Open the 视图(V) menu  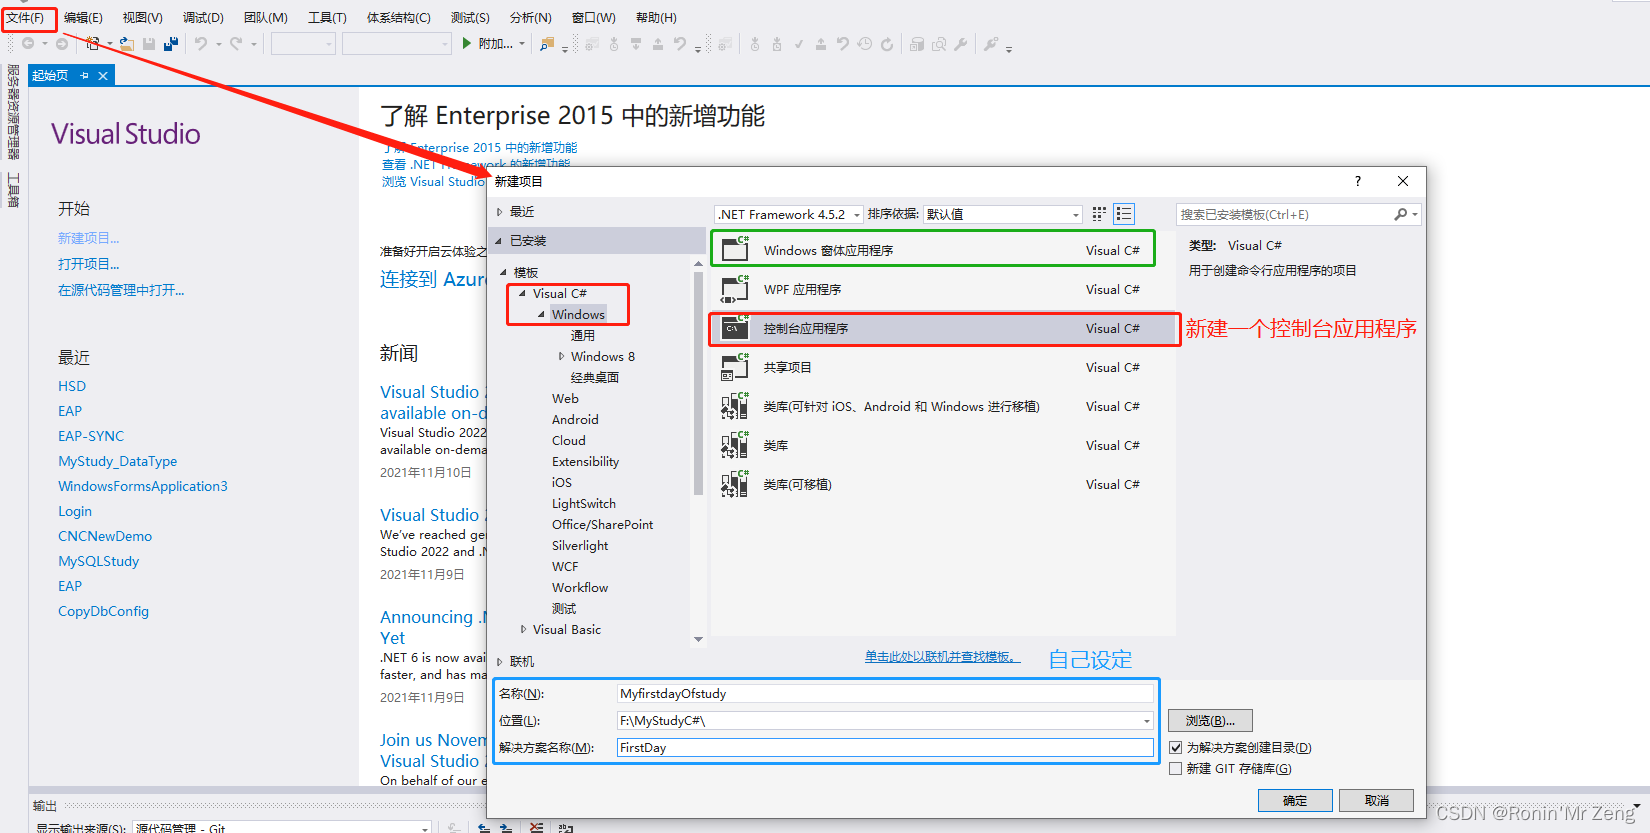tap(142, 18)
